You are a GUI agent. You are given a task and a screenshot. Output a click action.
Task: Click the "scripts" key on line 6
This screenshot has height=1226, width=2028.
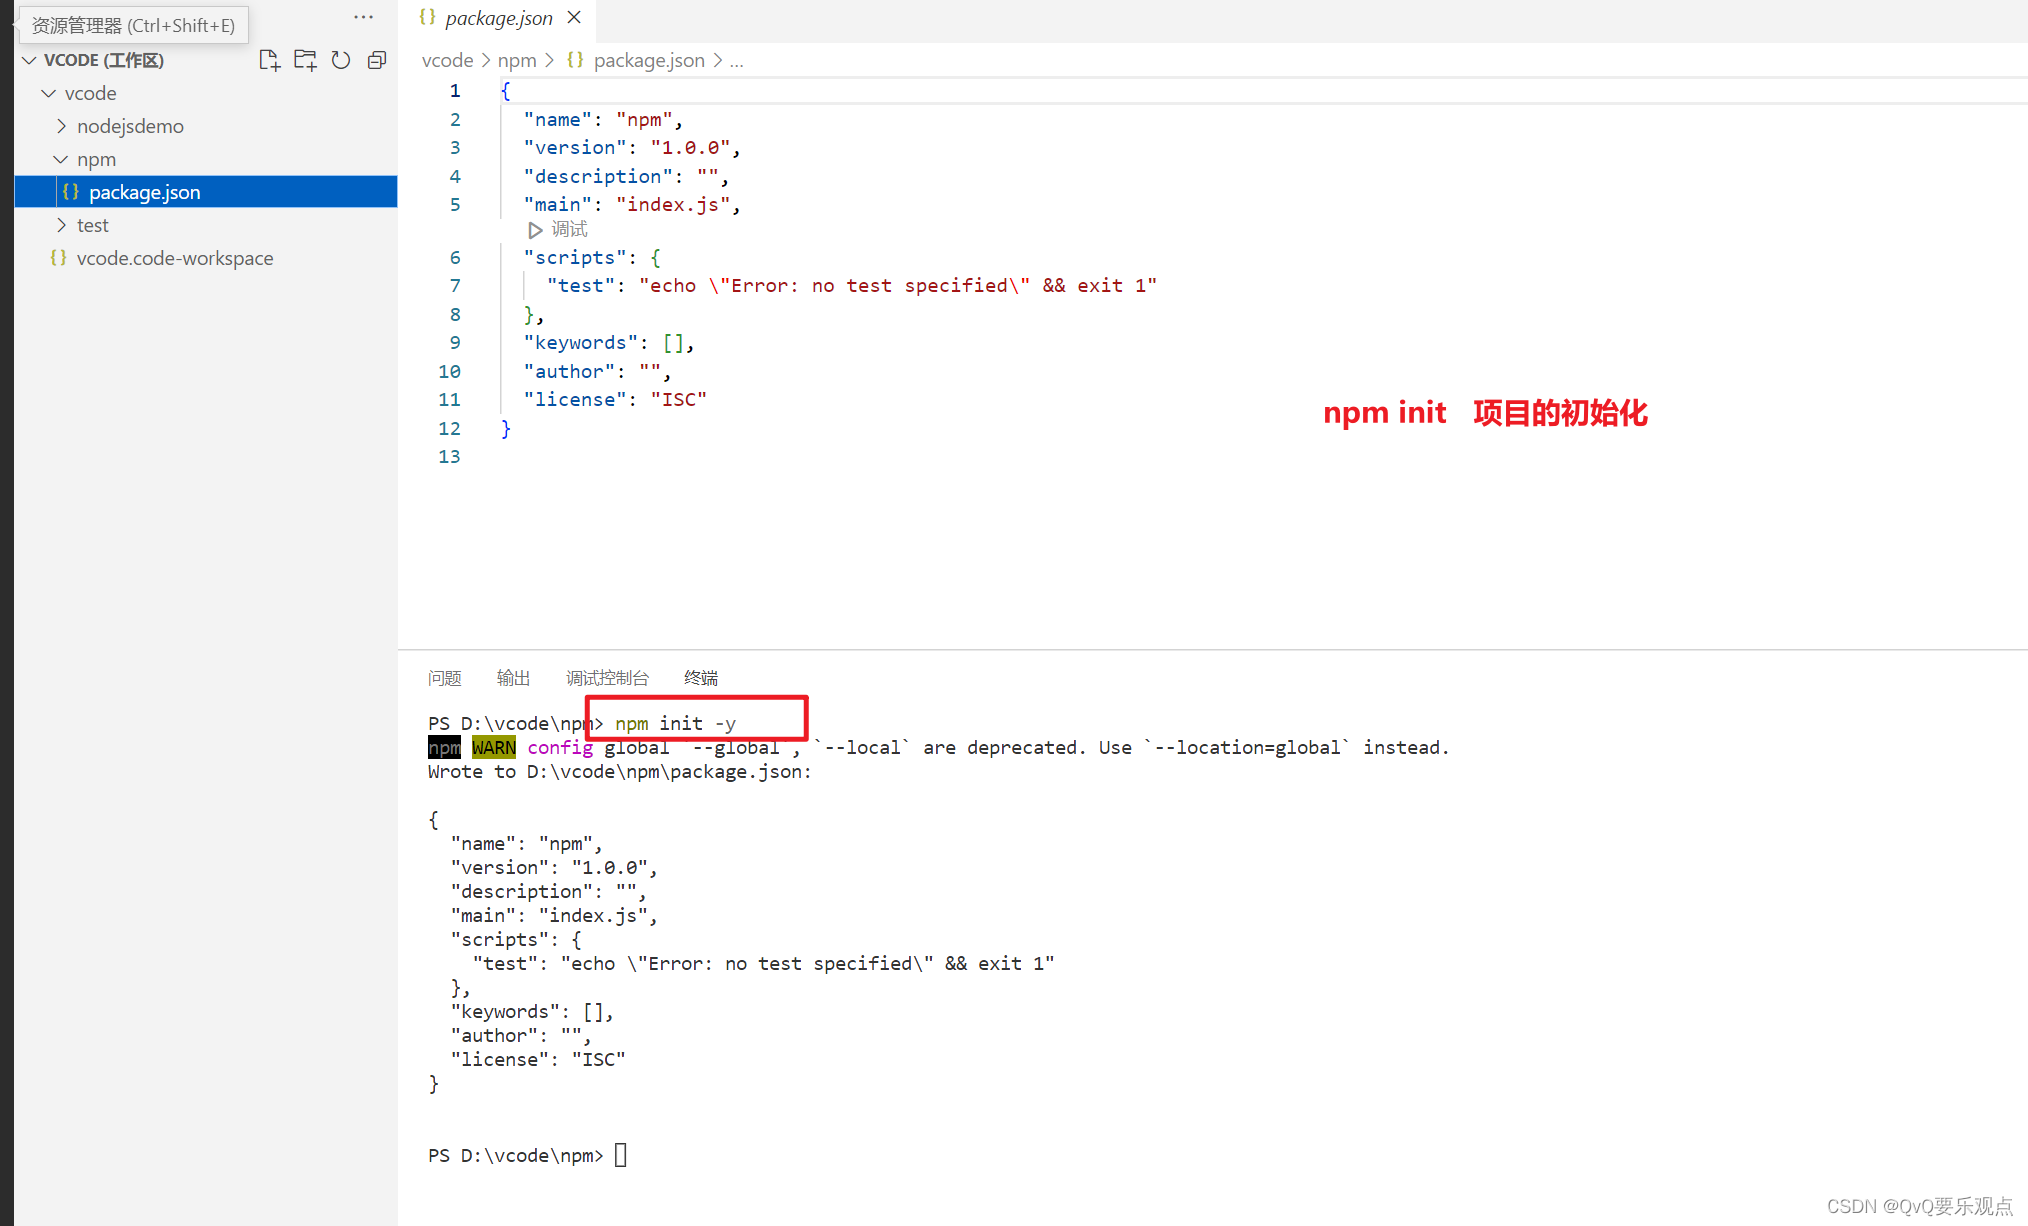pos(576,257)
